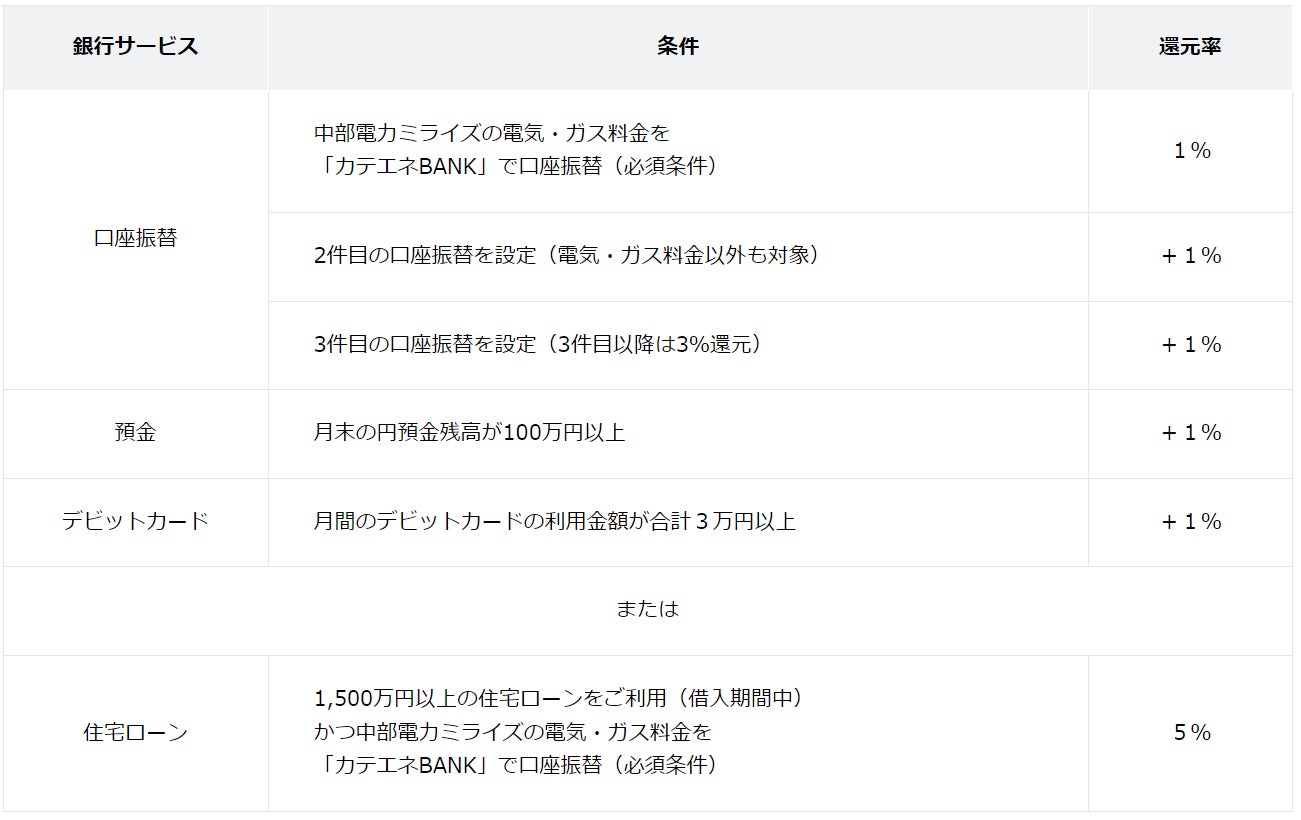Click the +1% rate in 3件目 row

coord(1192,345)
